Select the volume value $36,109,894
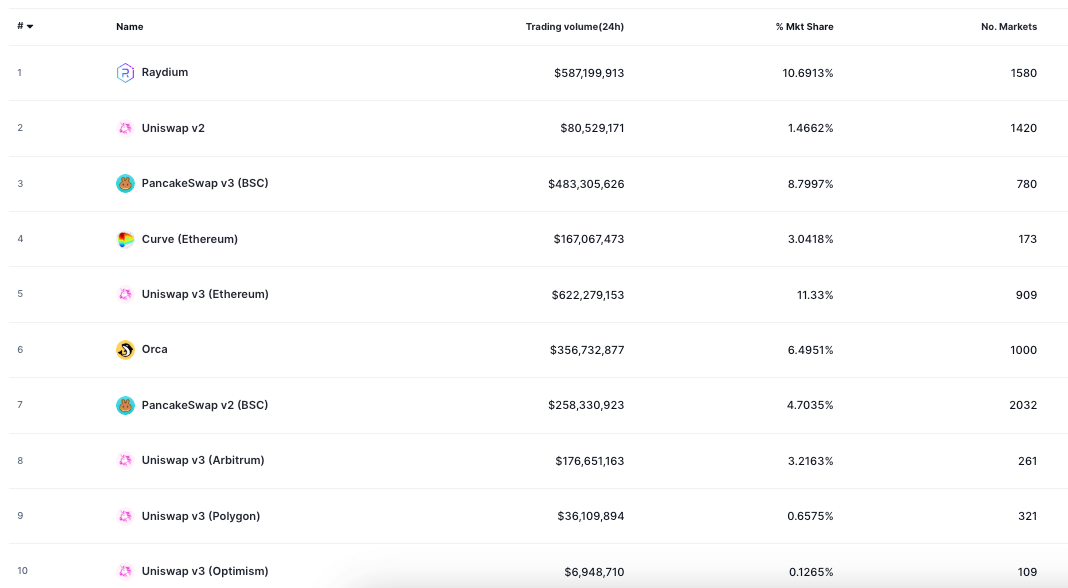Screen dimensions: 1068x588 (x=591, y=516)
